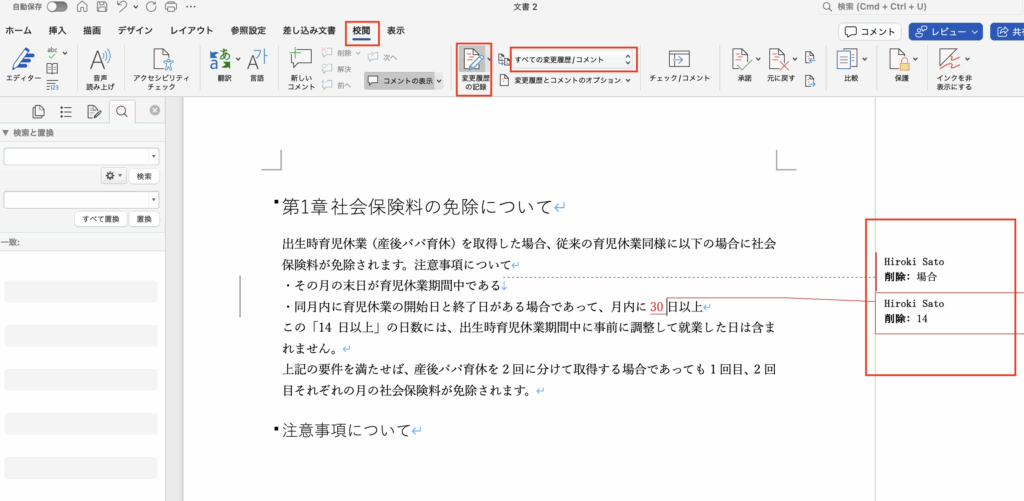The width and height of the screenshot is (1024, 501).
Task: Add a 新しいコメント new comment
Action: tap(302, 68)
